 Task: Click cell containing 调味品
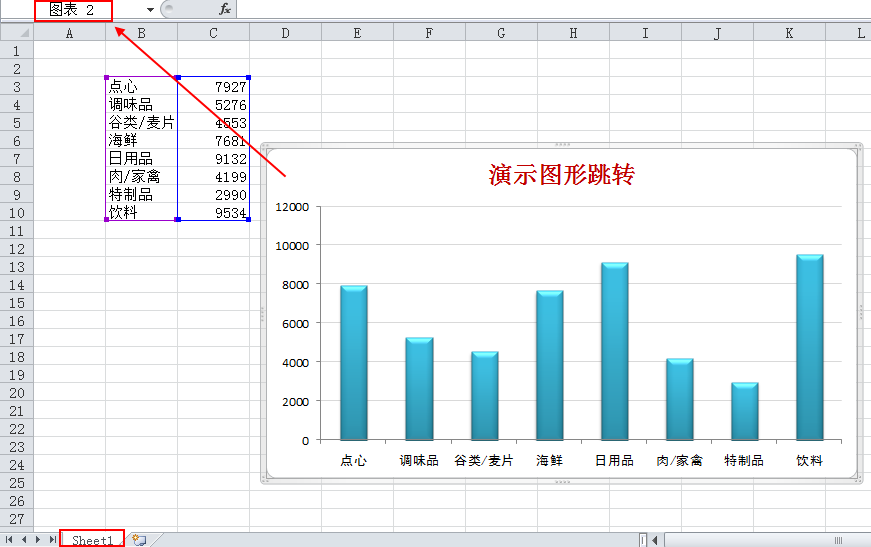tap(142, 104)
